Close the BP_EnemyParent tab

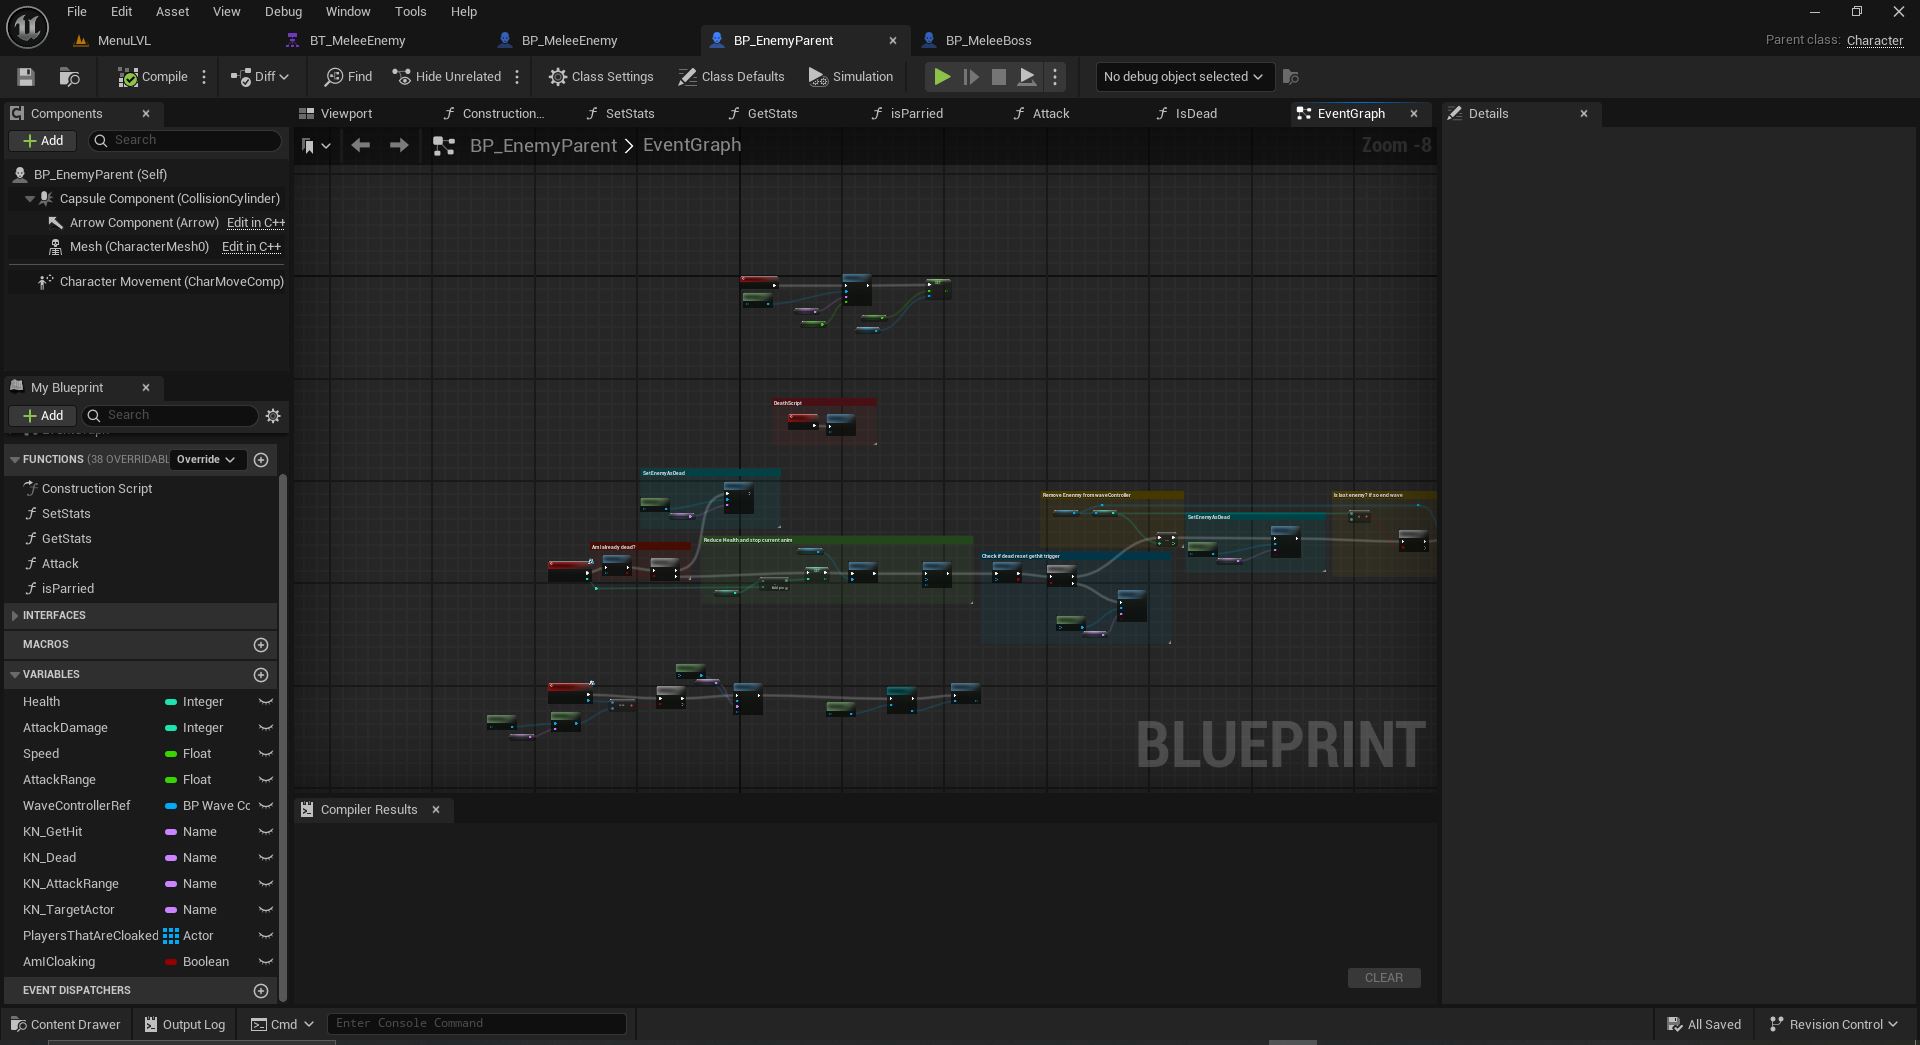[x=893, y=41]
